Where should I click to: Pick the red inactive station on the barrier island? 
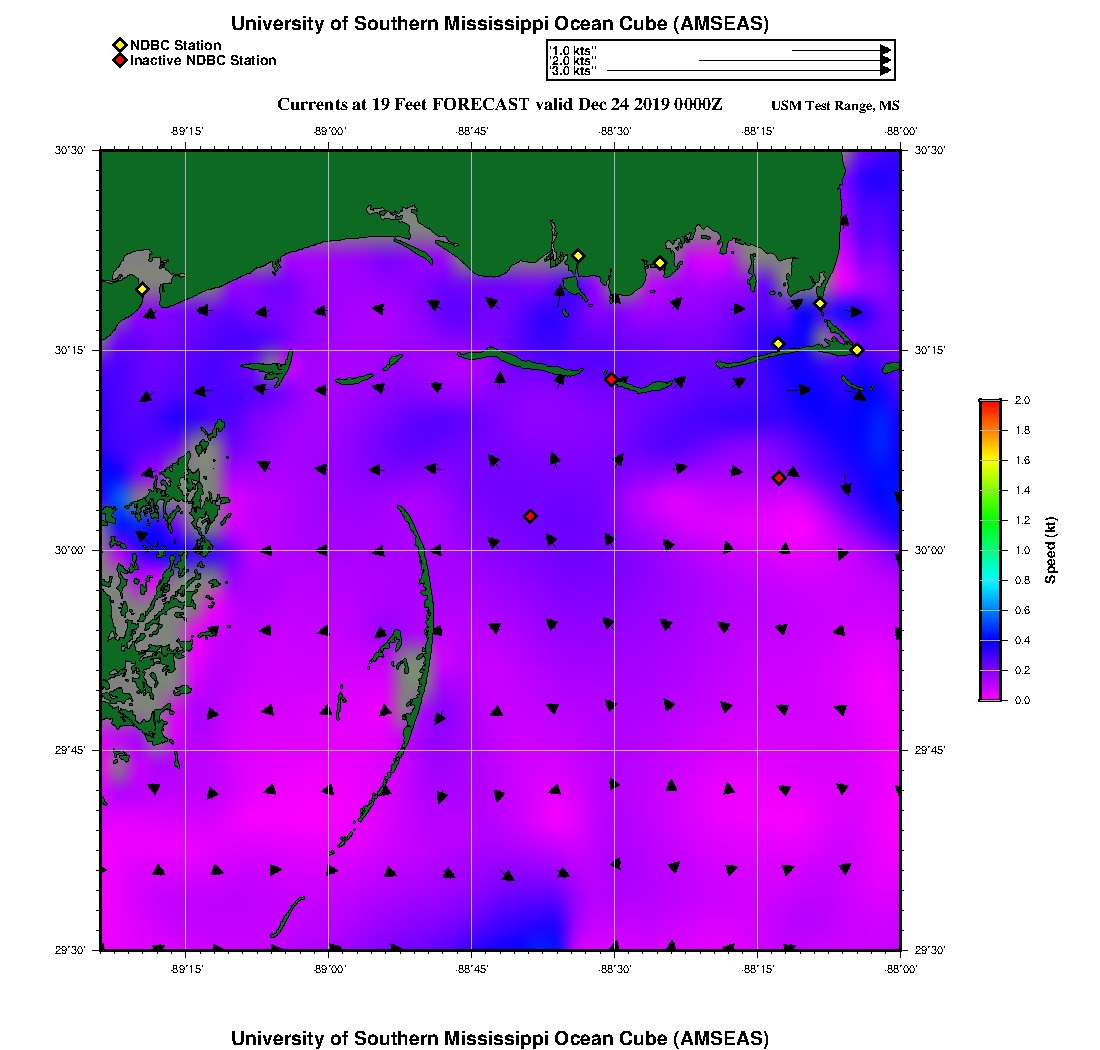point(611,379)
